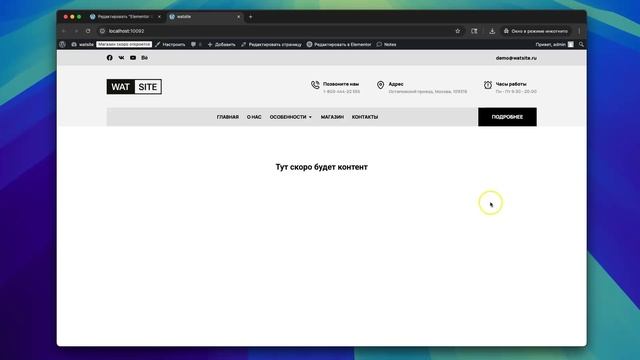Click the address map pin icon

coord(380,85)
